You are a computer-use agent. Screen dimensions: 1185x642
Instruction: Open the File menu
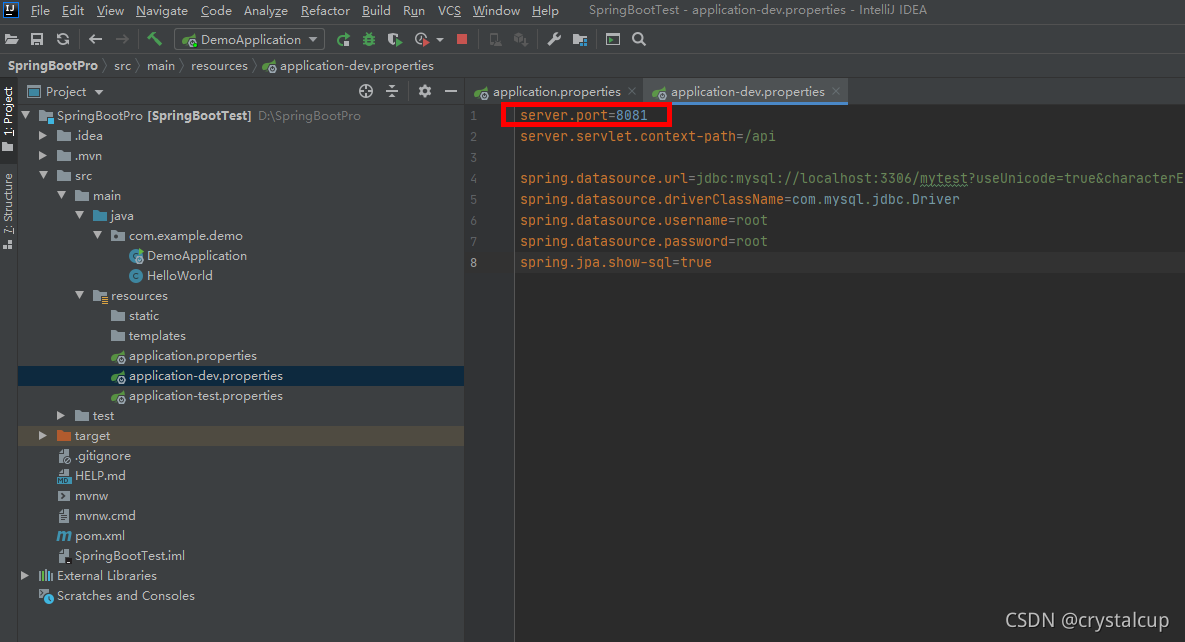(39, 11)
